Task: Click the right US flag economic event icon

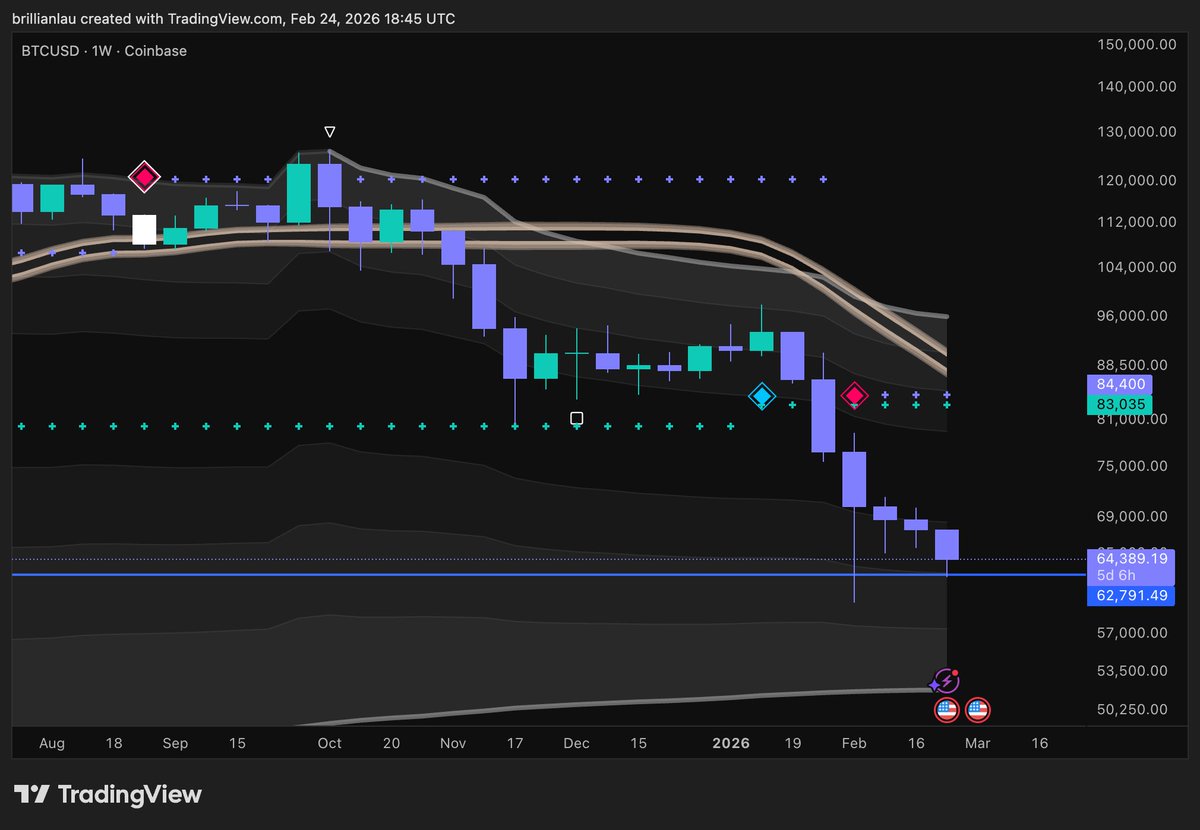Action: (x=977, y=711)
